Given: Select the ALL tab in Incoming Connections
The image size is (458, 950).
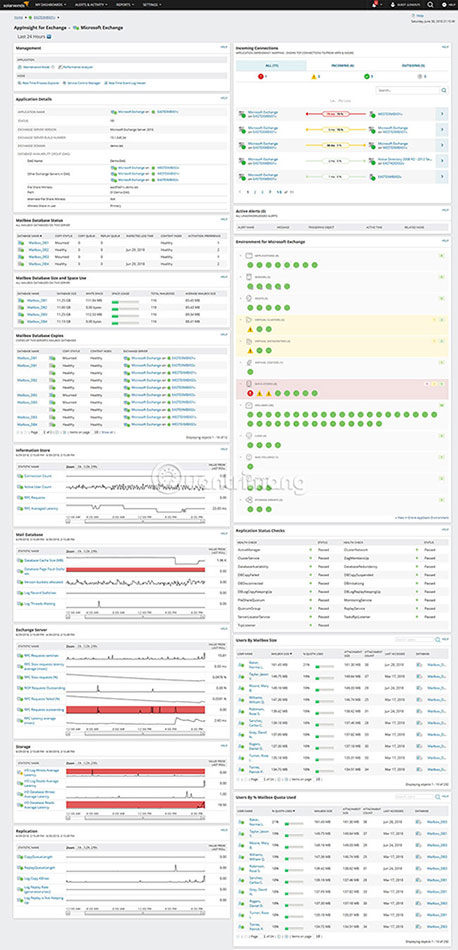Looking at the screenshot, I should (x=271, y=65).
